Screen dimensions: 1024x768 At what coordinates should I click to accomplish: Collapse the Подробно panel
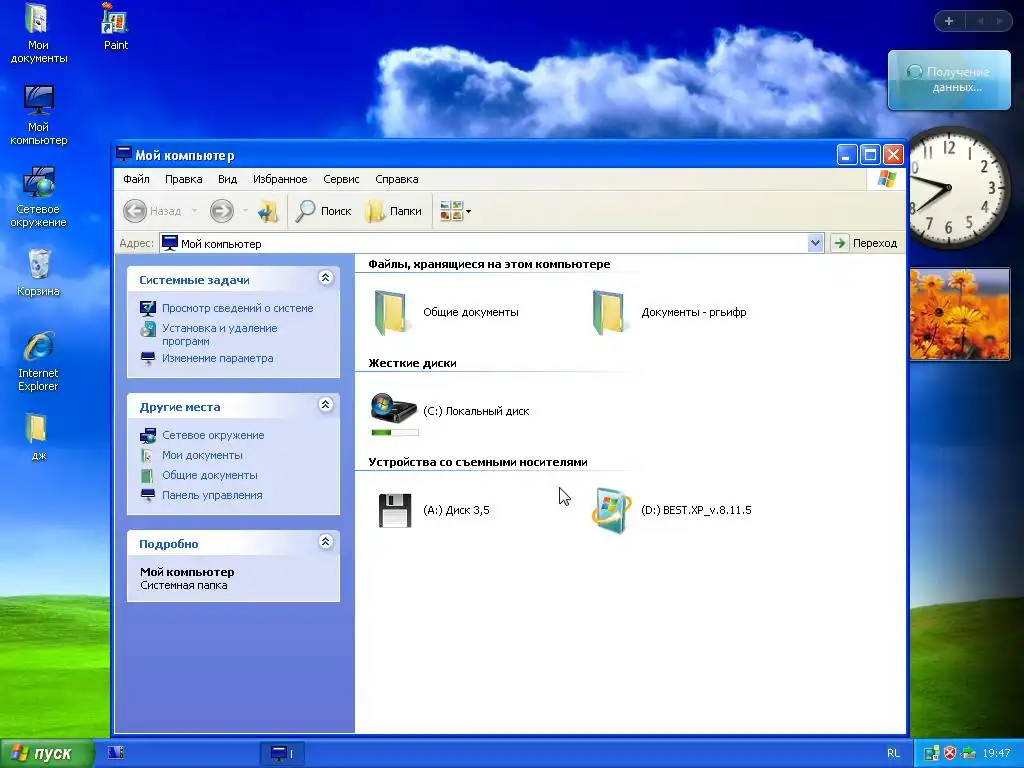click(325, 542)
